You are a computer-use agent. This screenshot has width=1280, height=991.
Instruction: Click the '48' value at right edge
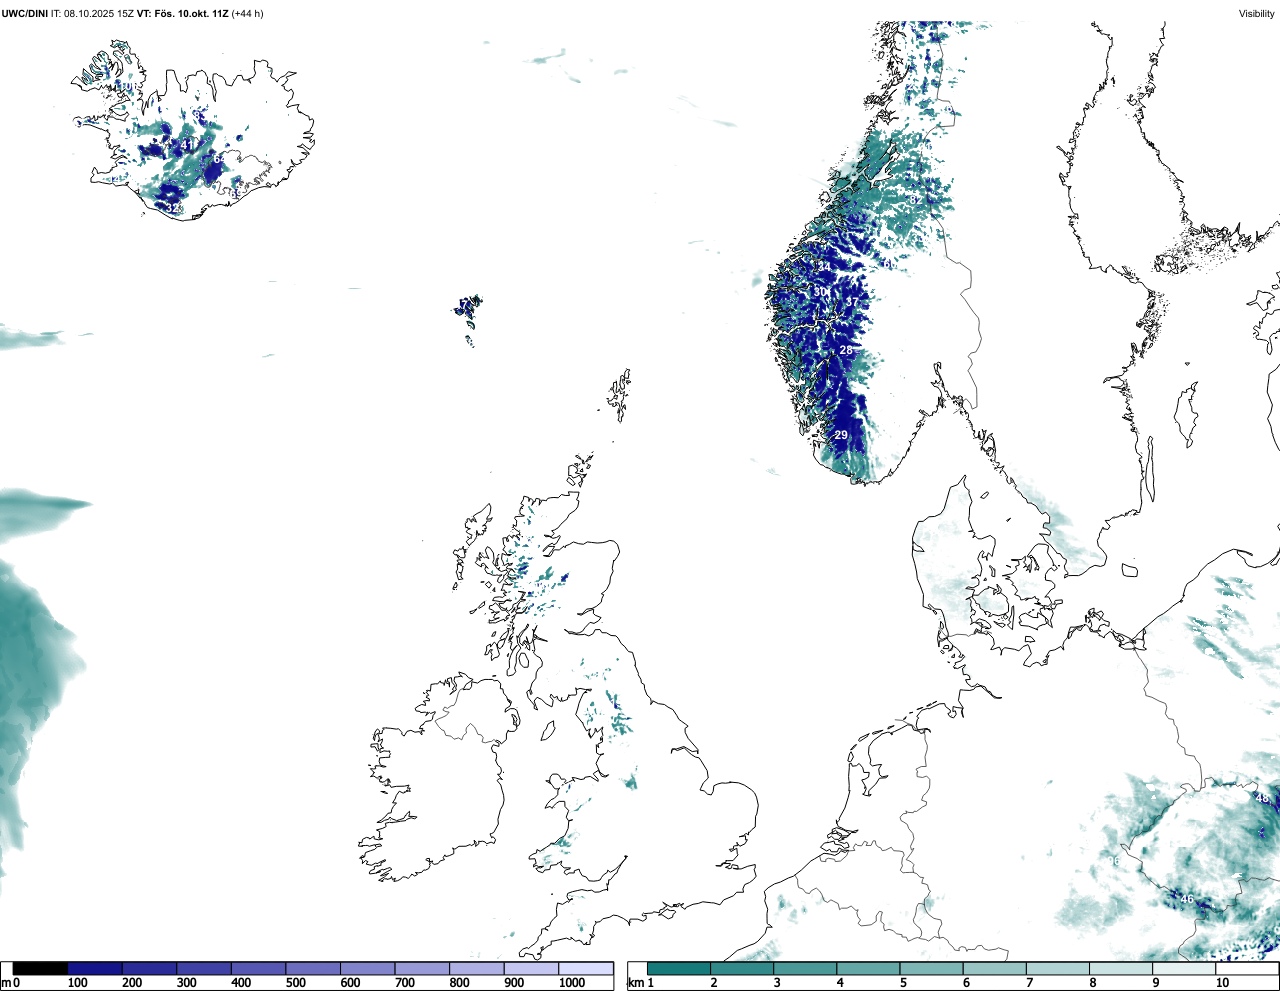1262,798
